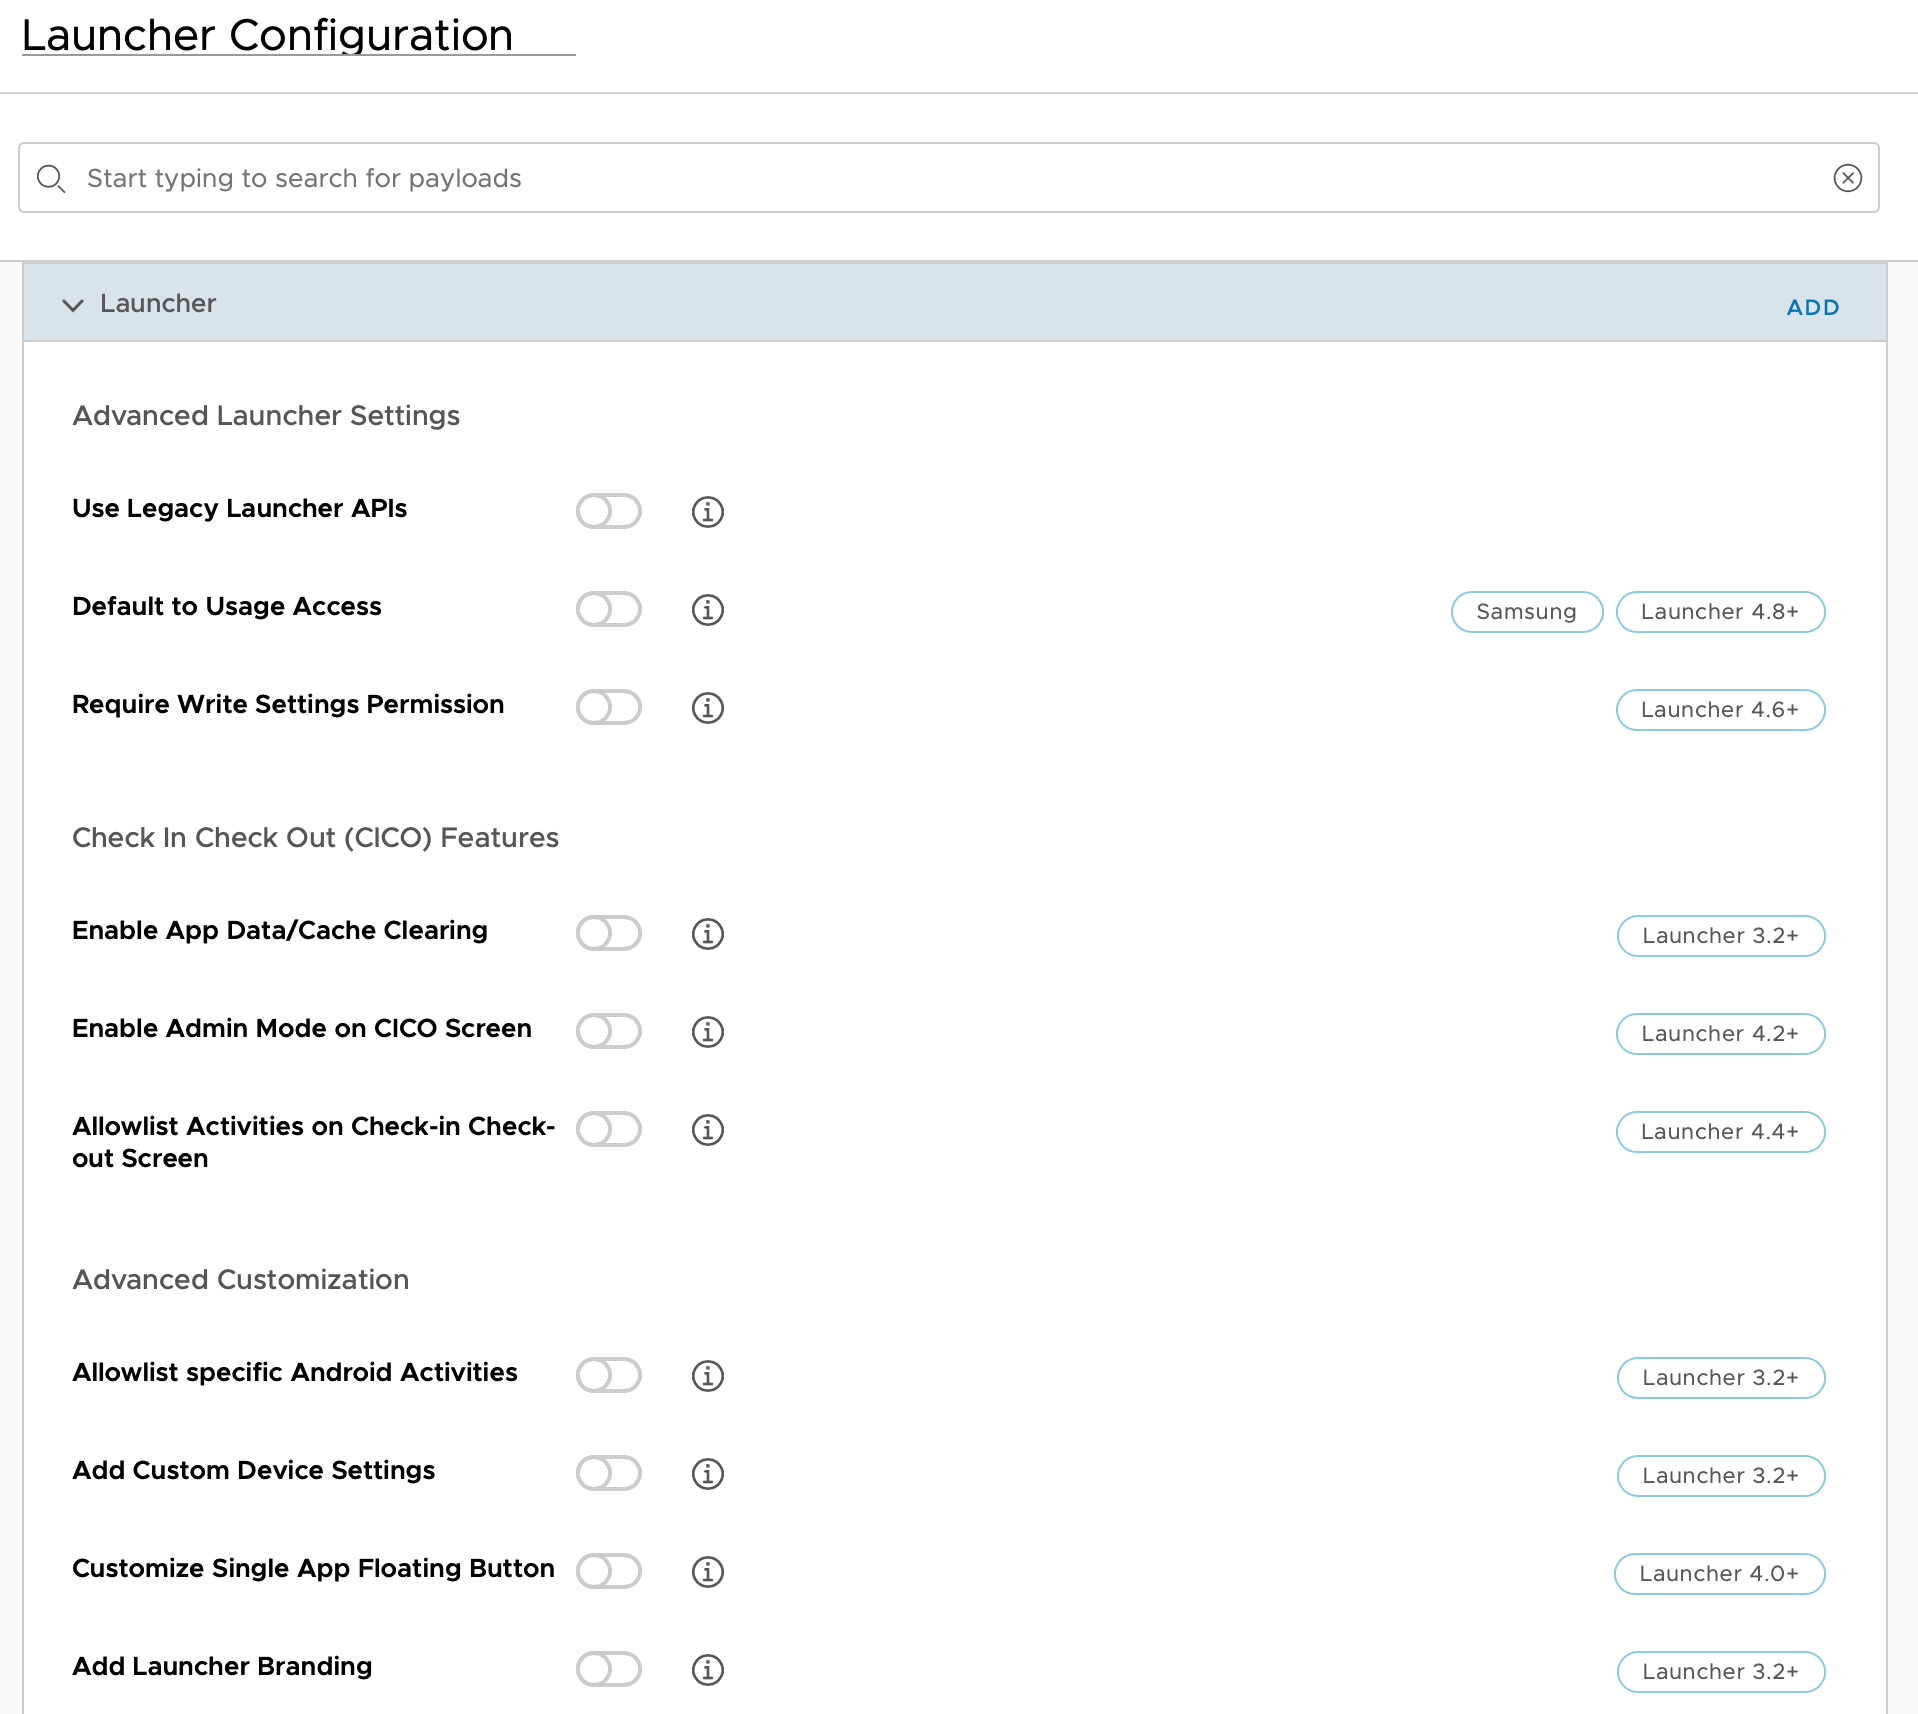Viewport: 1918px width, 1714px height.
Task: Toggle Add Launcher Branding on
Action: [608, 1669]
